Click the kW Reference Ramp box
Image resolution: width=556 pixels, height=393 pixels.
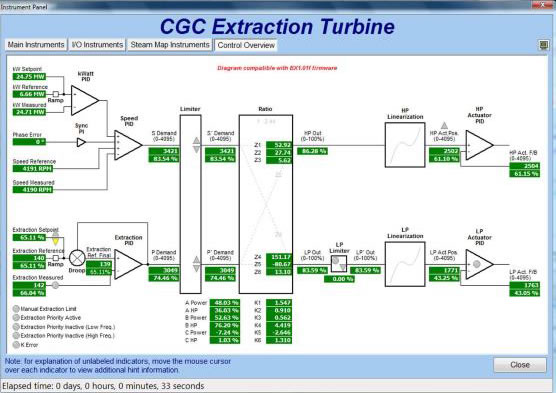tap(56, 94)
